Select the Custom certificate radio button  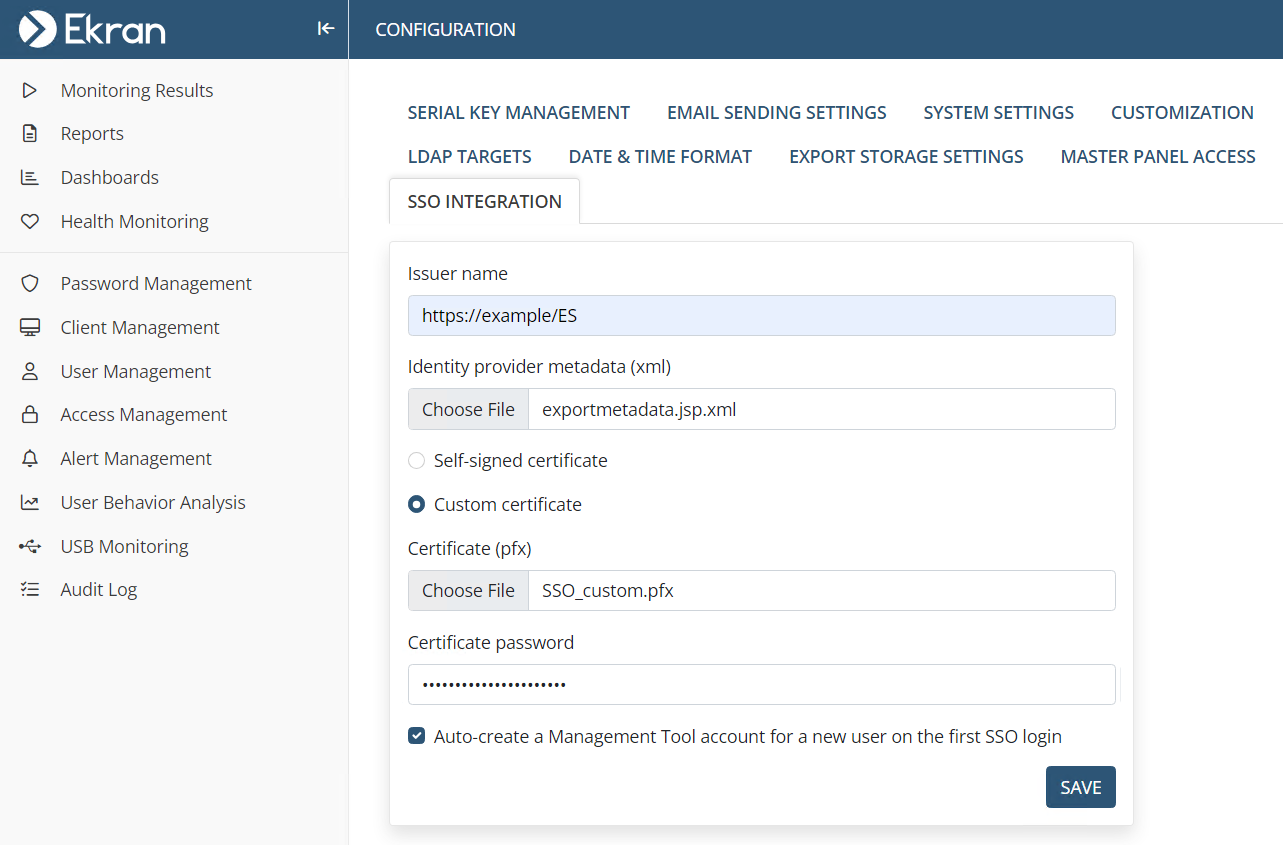417,505
